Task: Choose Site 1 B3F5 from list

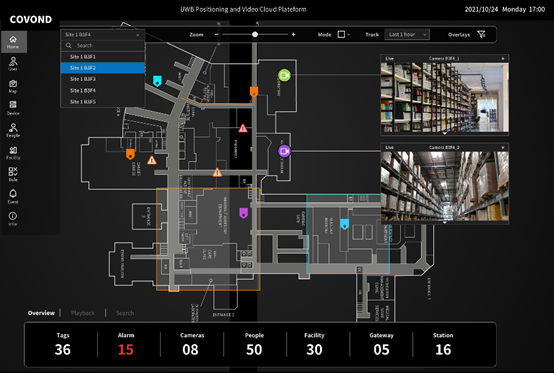Action: tap(102, 102)
